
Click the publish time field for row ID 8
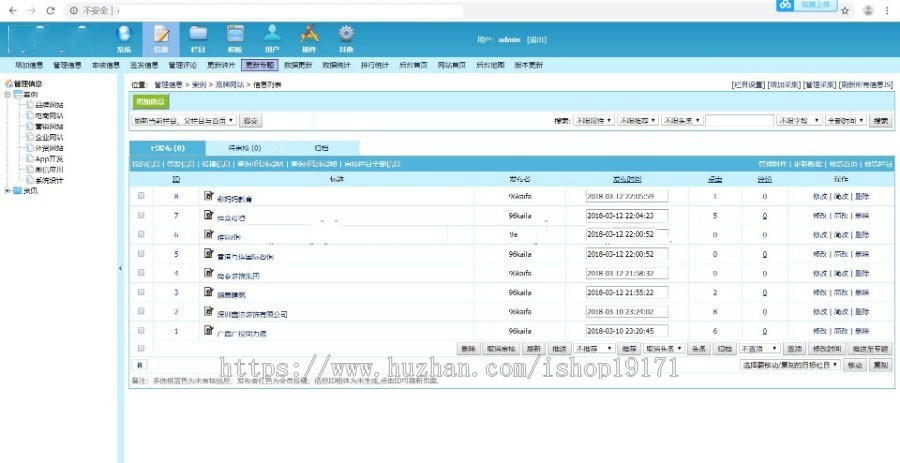pyautogui.click(x=627, y=196)
